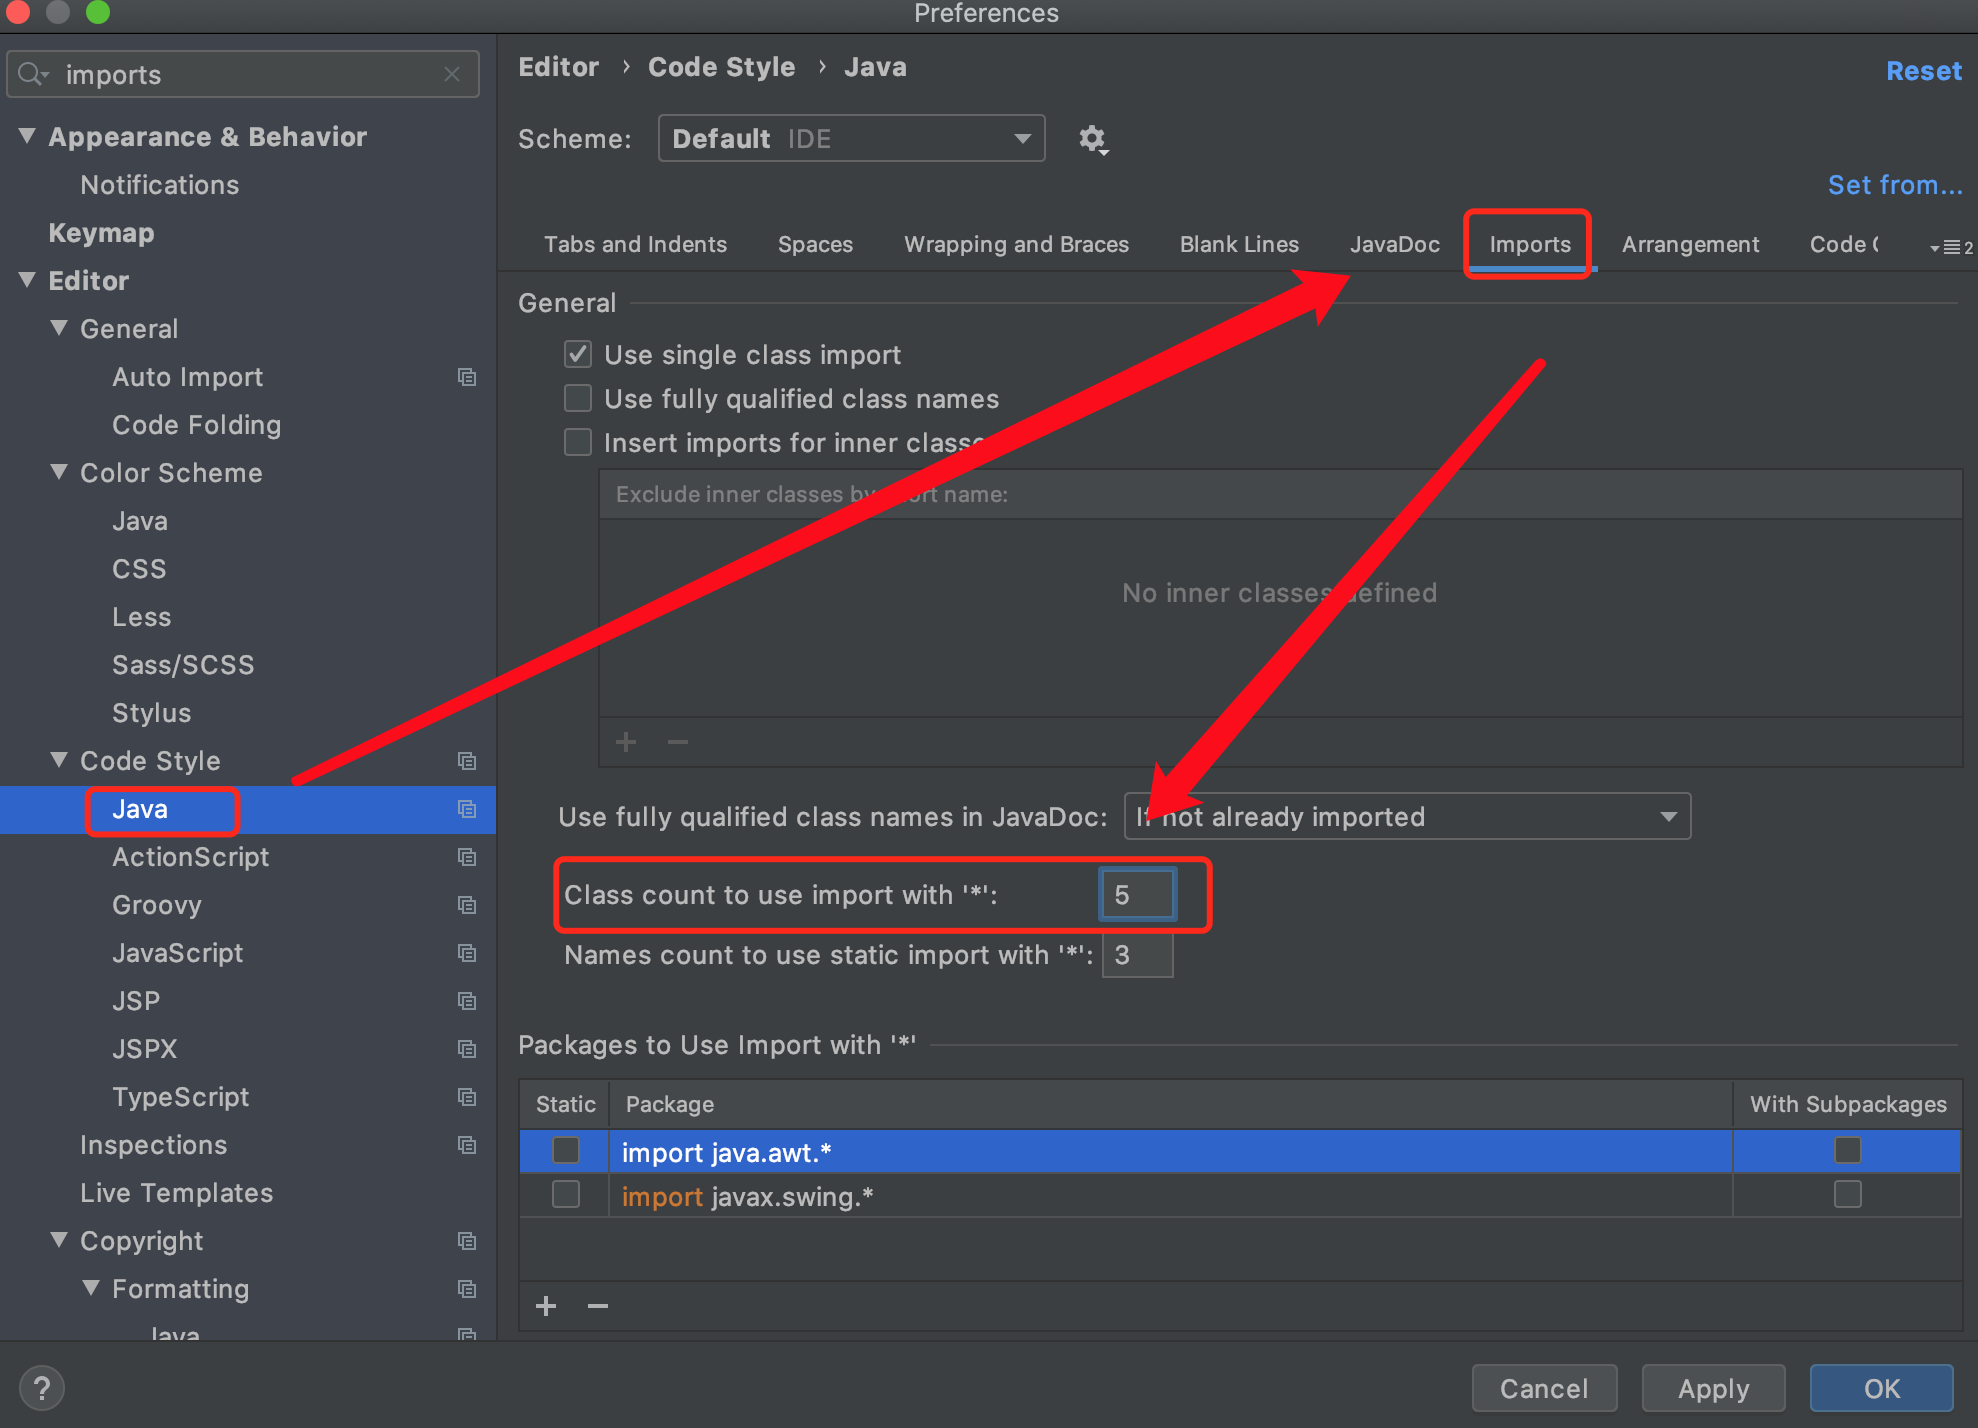Collapse the General tree node
This screenshot has width=1978, height=1428.
[60, 328]
